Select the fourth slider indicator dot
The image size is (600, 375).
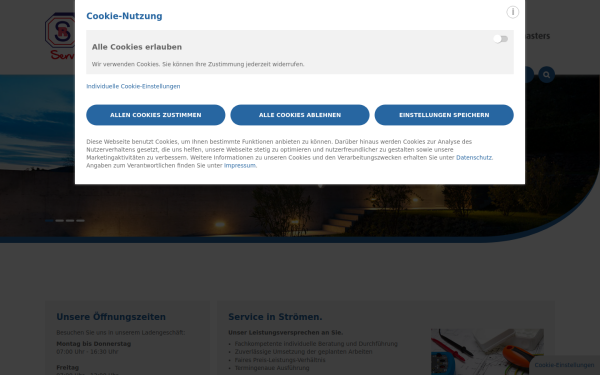coord(80,220)
